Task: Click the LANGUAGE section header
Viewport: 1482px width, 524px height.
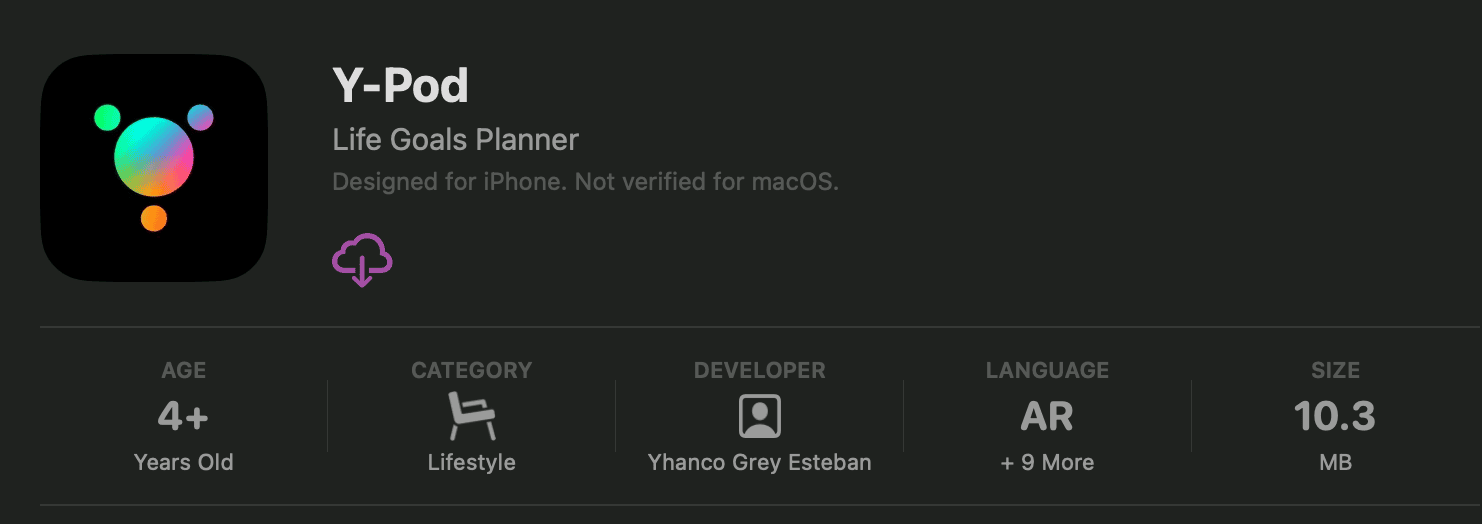Action: tap(1047, 370)
